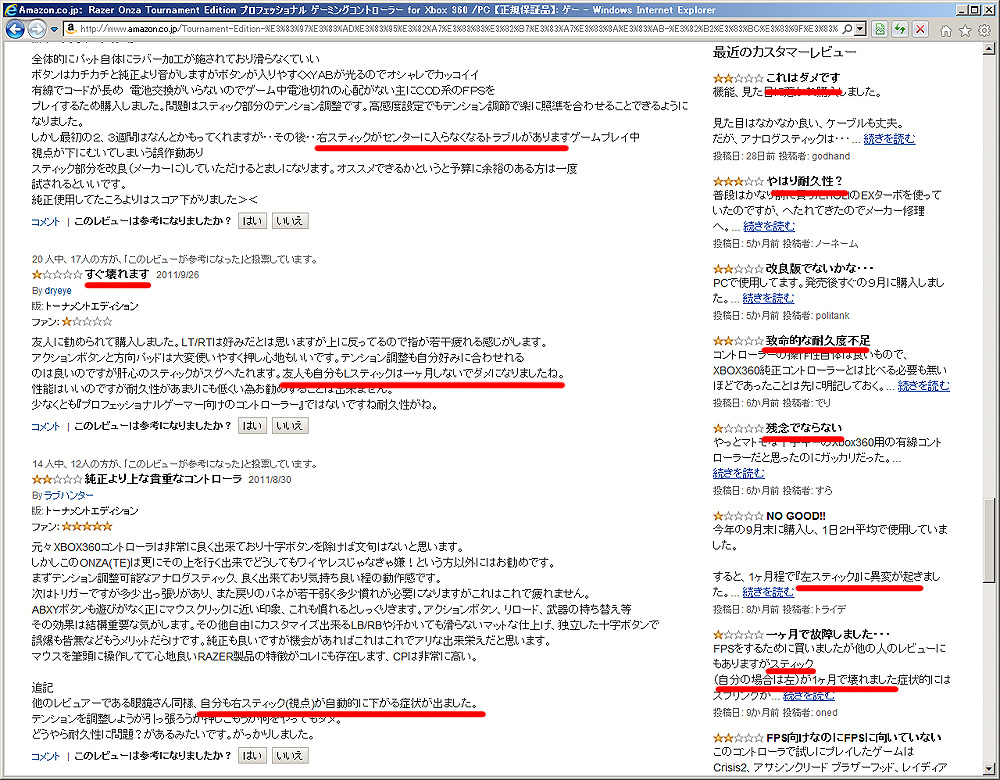Viewport: 1000px width, 780px height.
Task: Open the recent pages dropdown arrow
Action: [54, 29]
